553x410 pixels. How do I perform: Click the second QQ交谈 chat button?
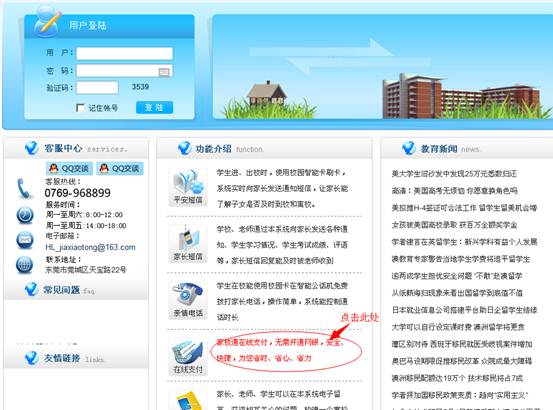(x=120, y=169)
